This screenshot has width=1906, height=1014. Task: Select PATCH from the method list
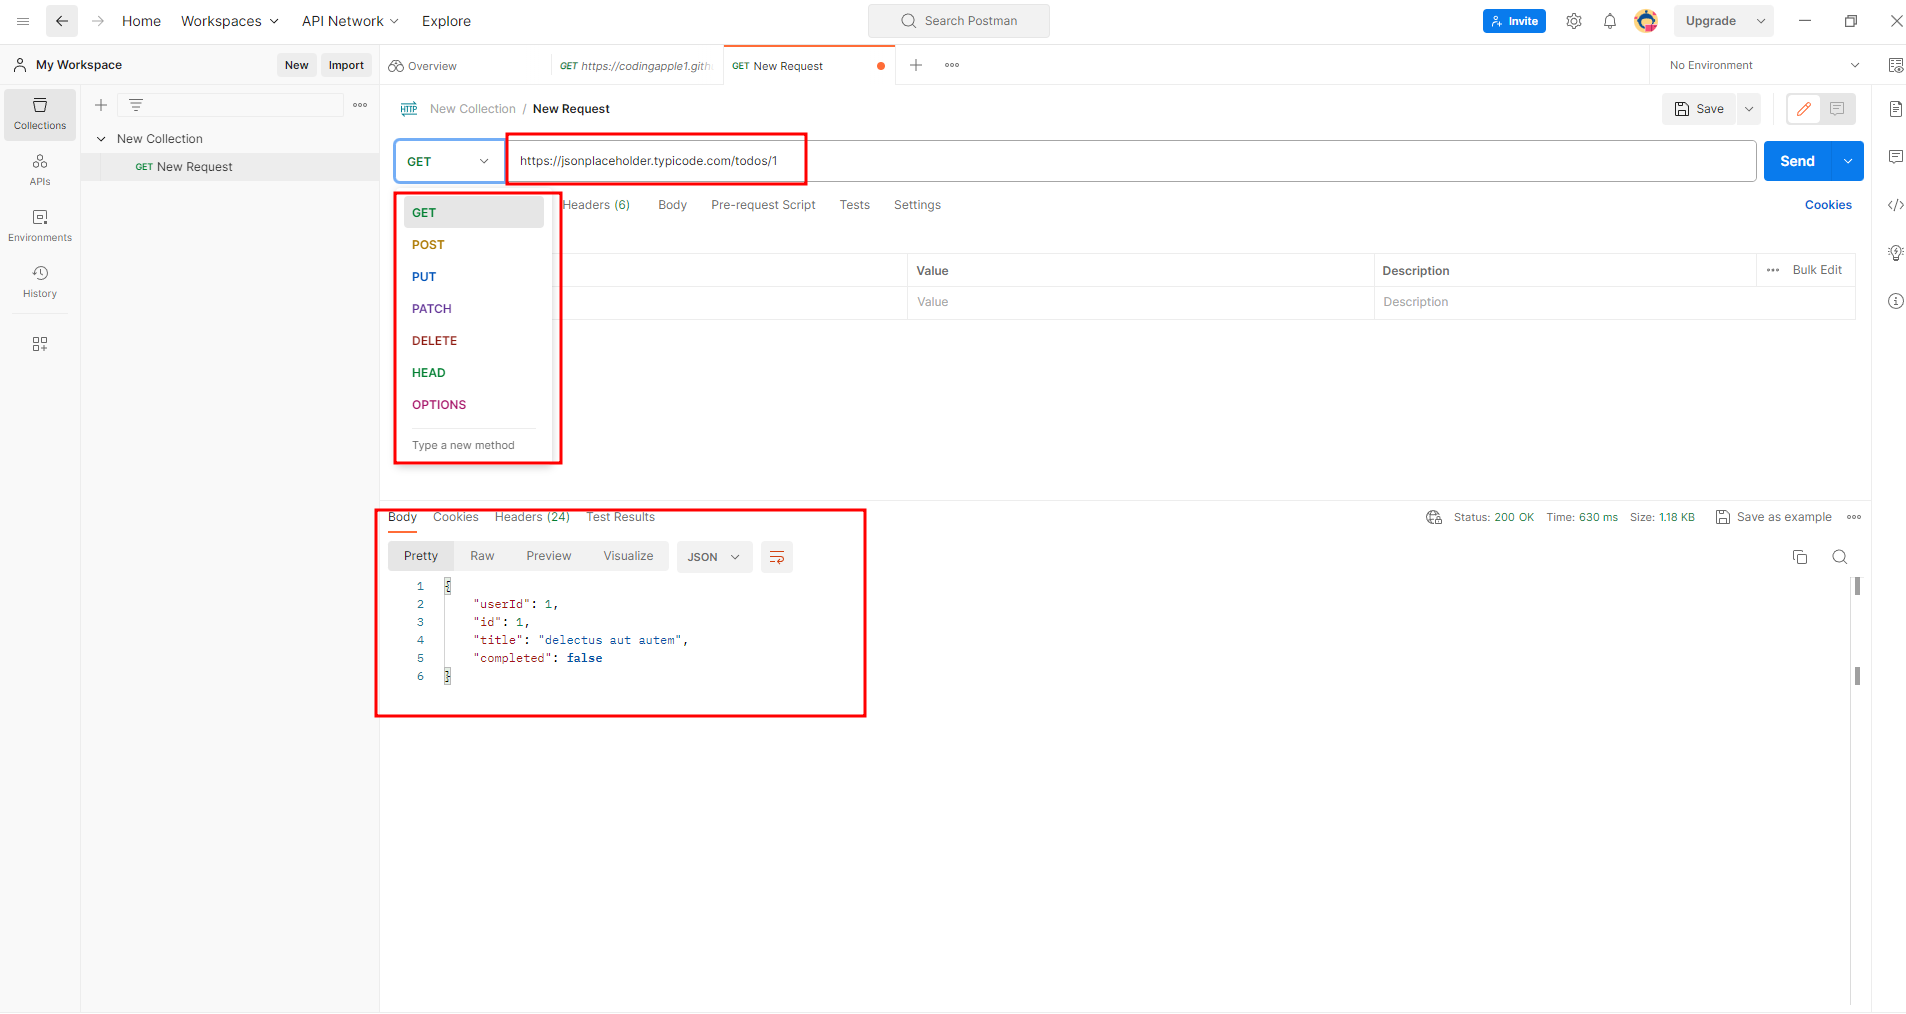point(474,309)
